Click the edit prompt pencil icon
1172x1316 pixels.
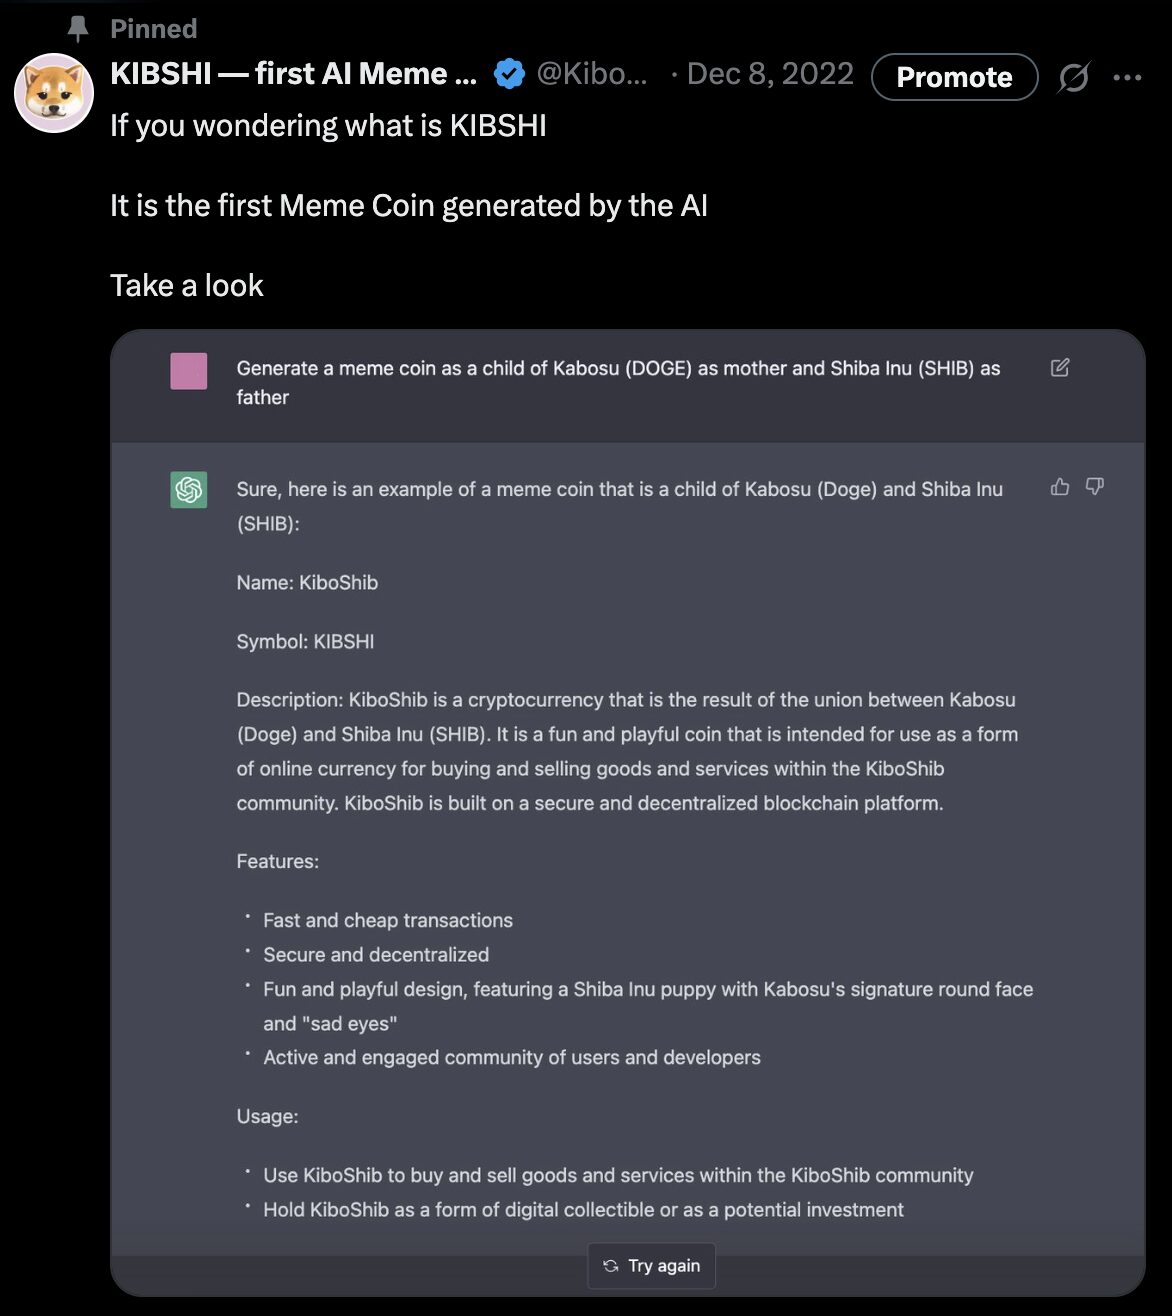click(x=1060, y=368)
